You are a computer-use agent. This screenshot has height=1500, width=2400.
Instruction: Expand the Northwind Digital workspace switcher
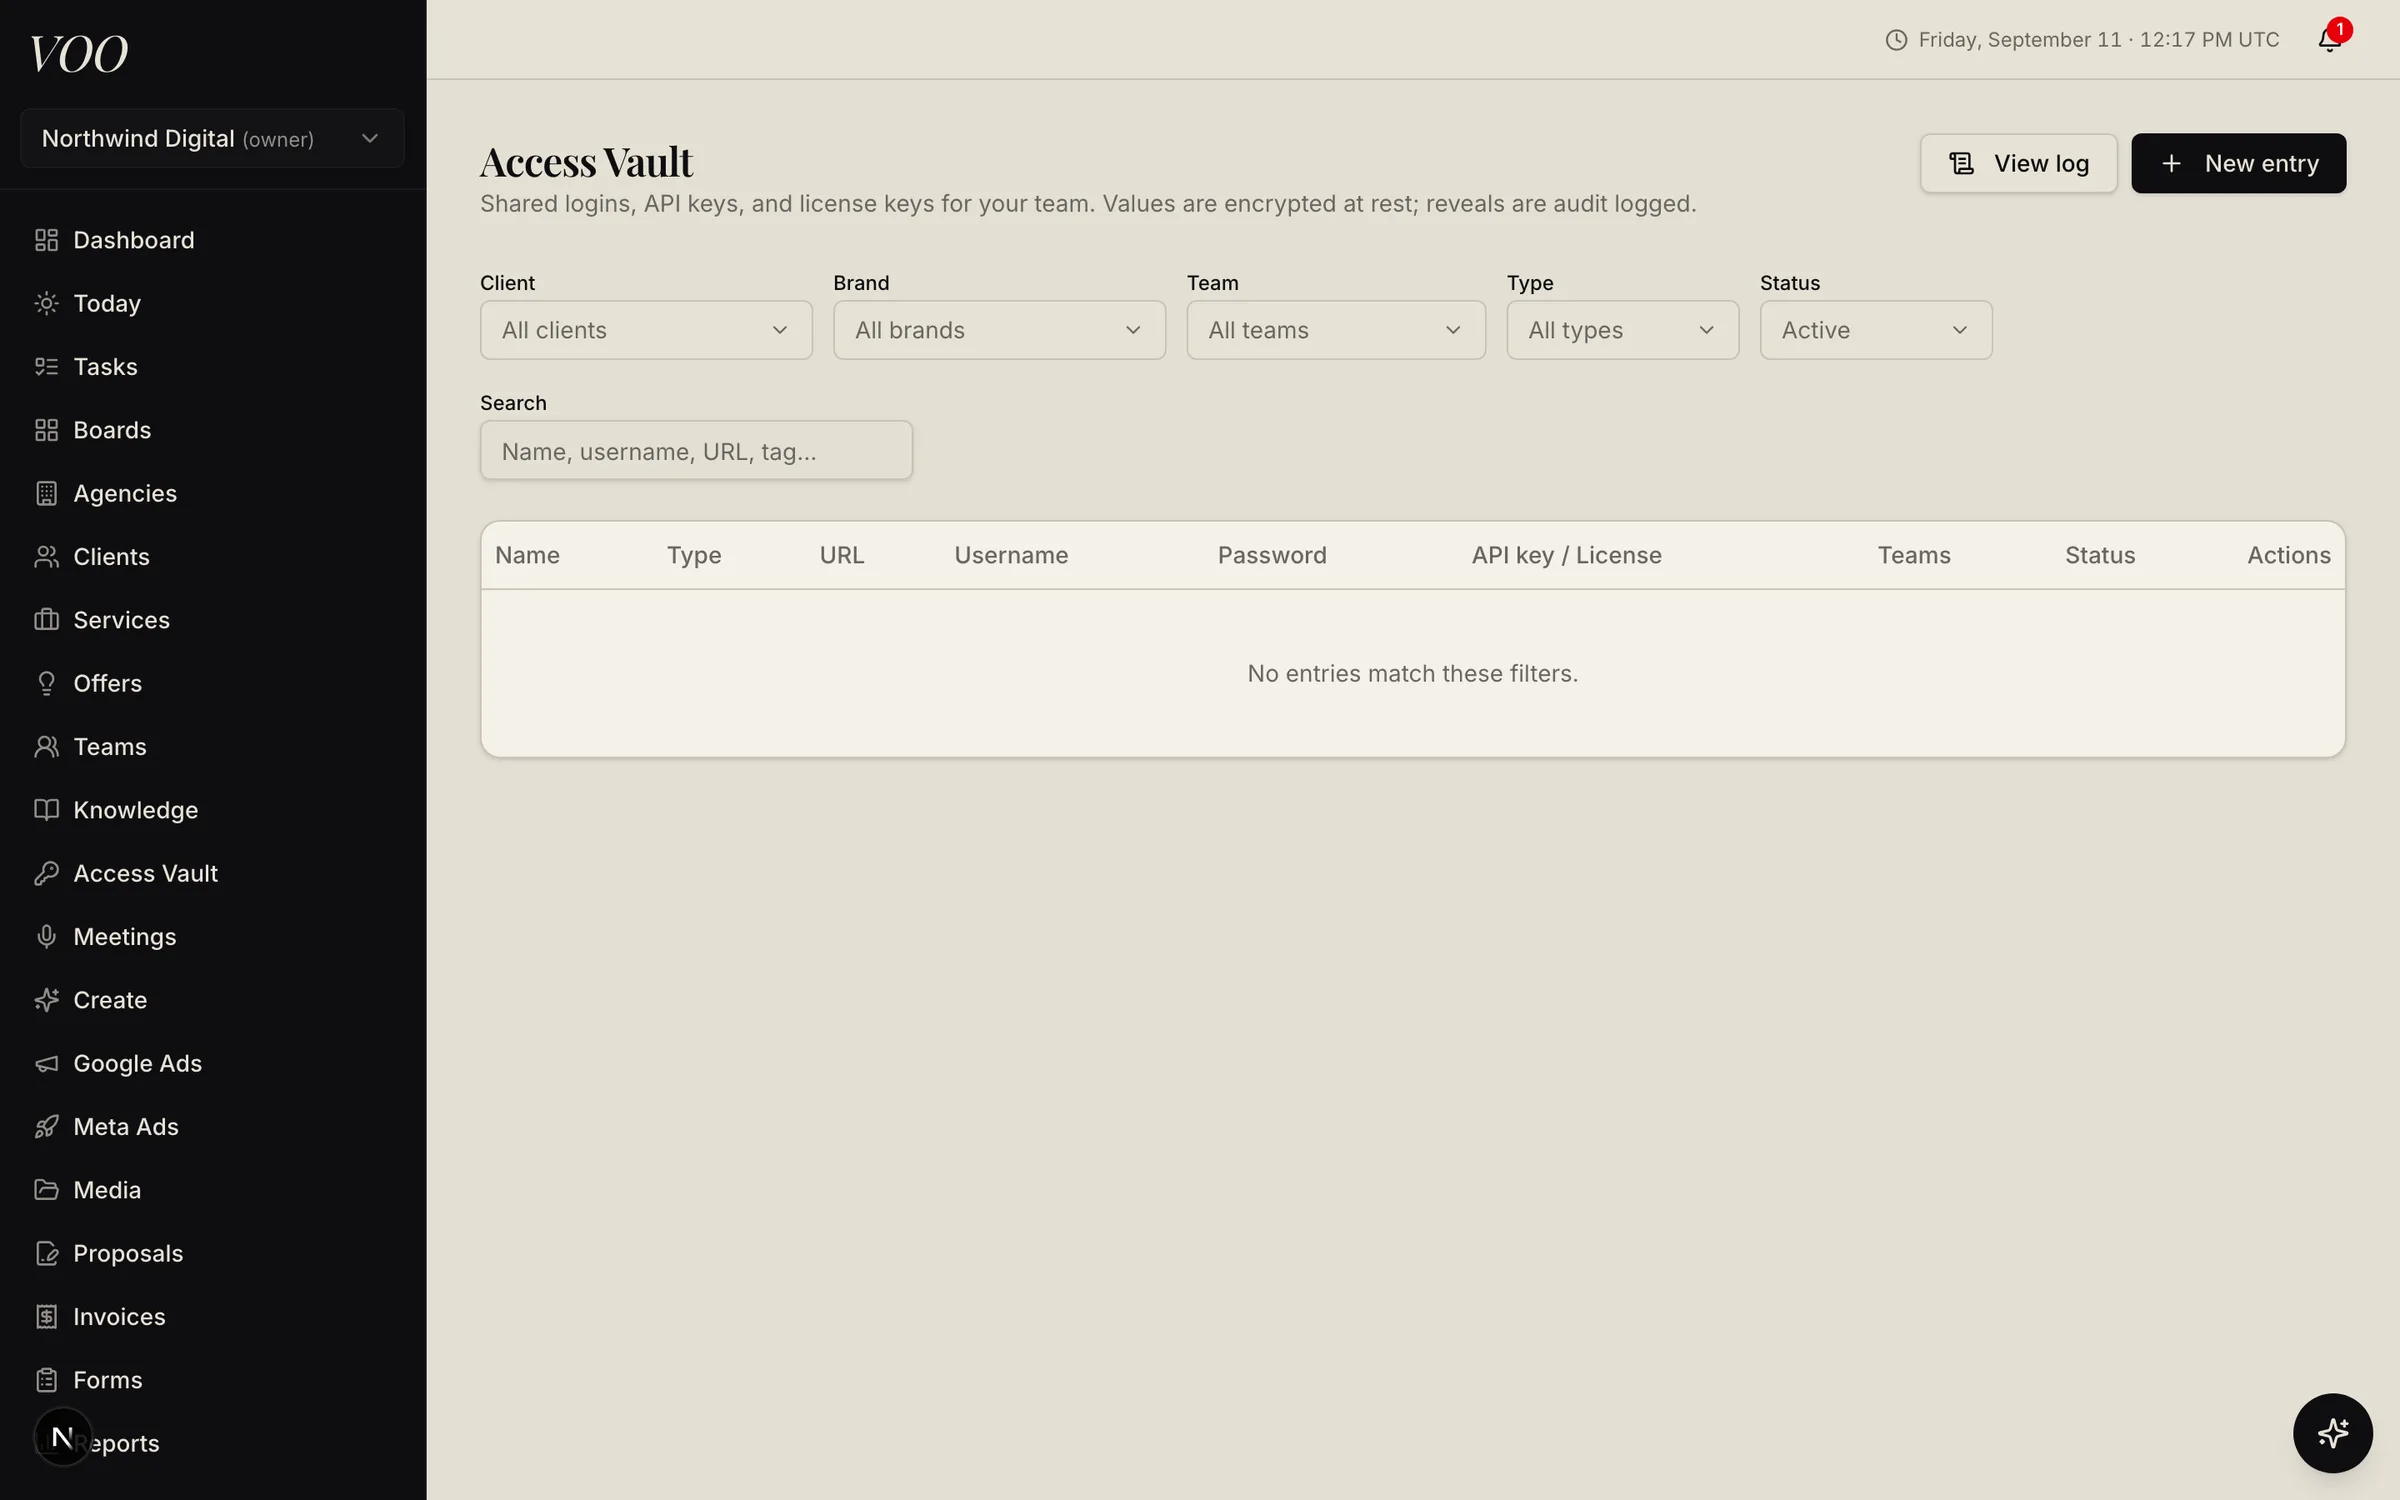pos(212,138)
